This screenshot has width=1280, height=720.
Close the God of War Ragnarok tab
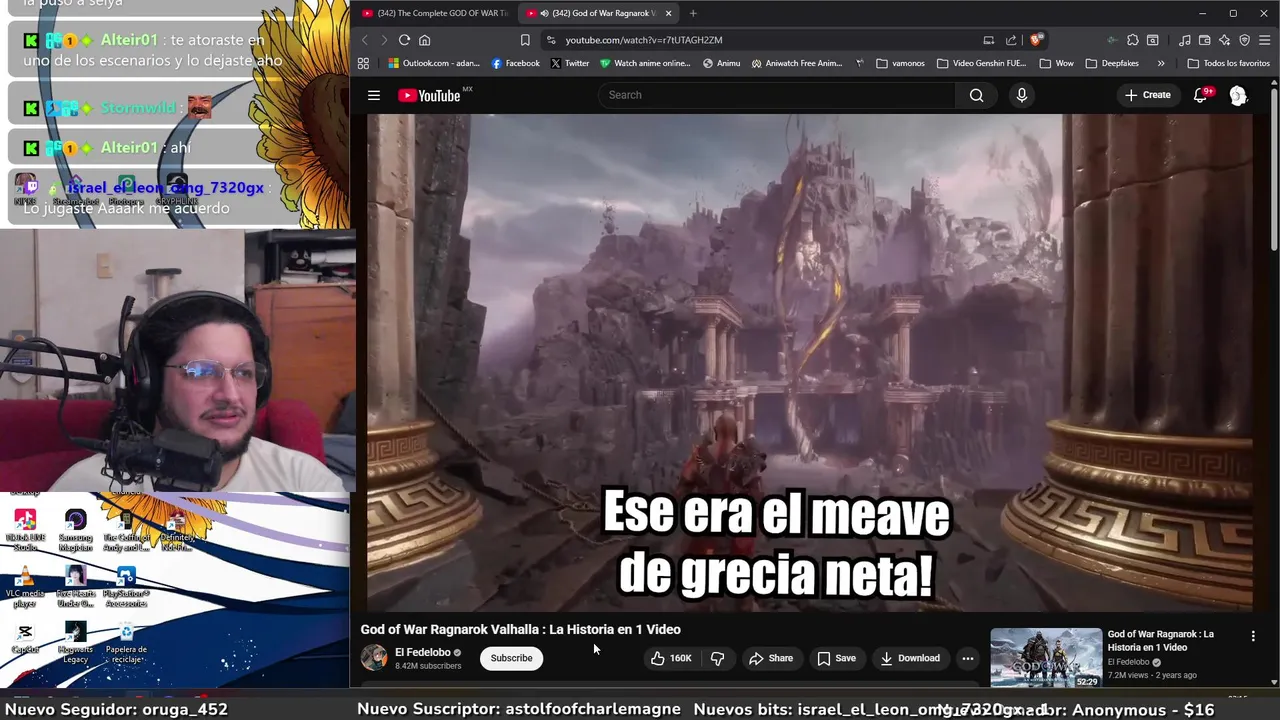pos(668,13)
